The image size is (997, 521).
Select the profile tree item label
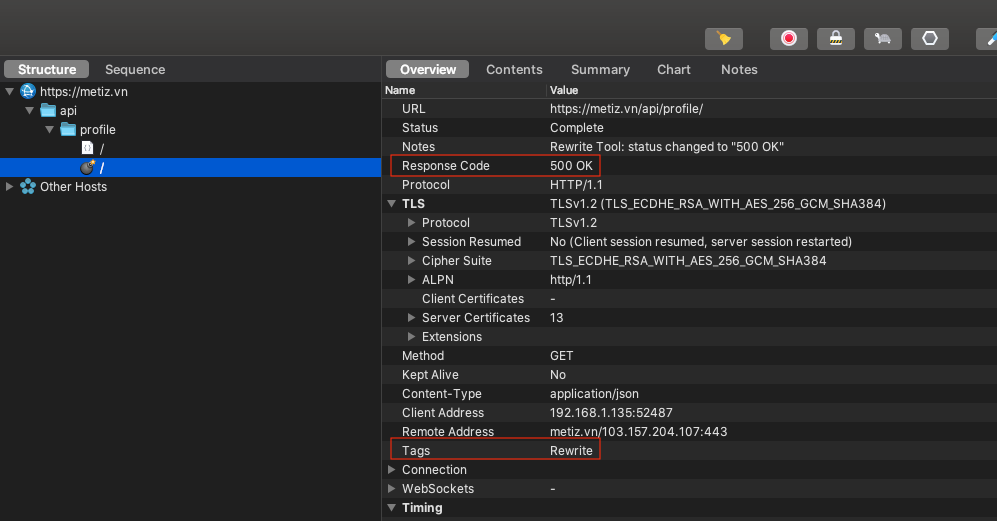coord(97,130)
